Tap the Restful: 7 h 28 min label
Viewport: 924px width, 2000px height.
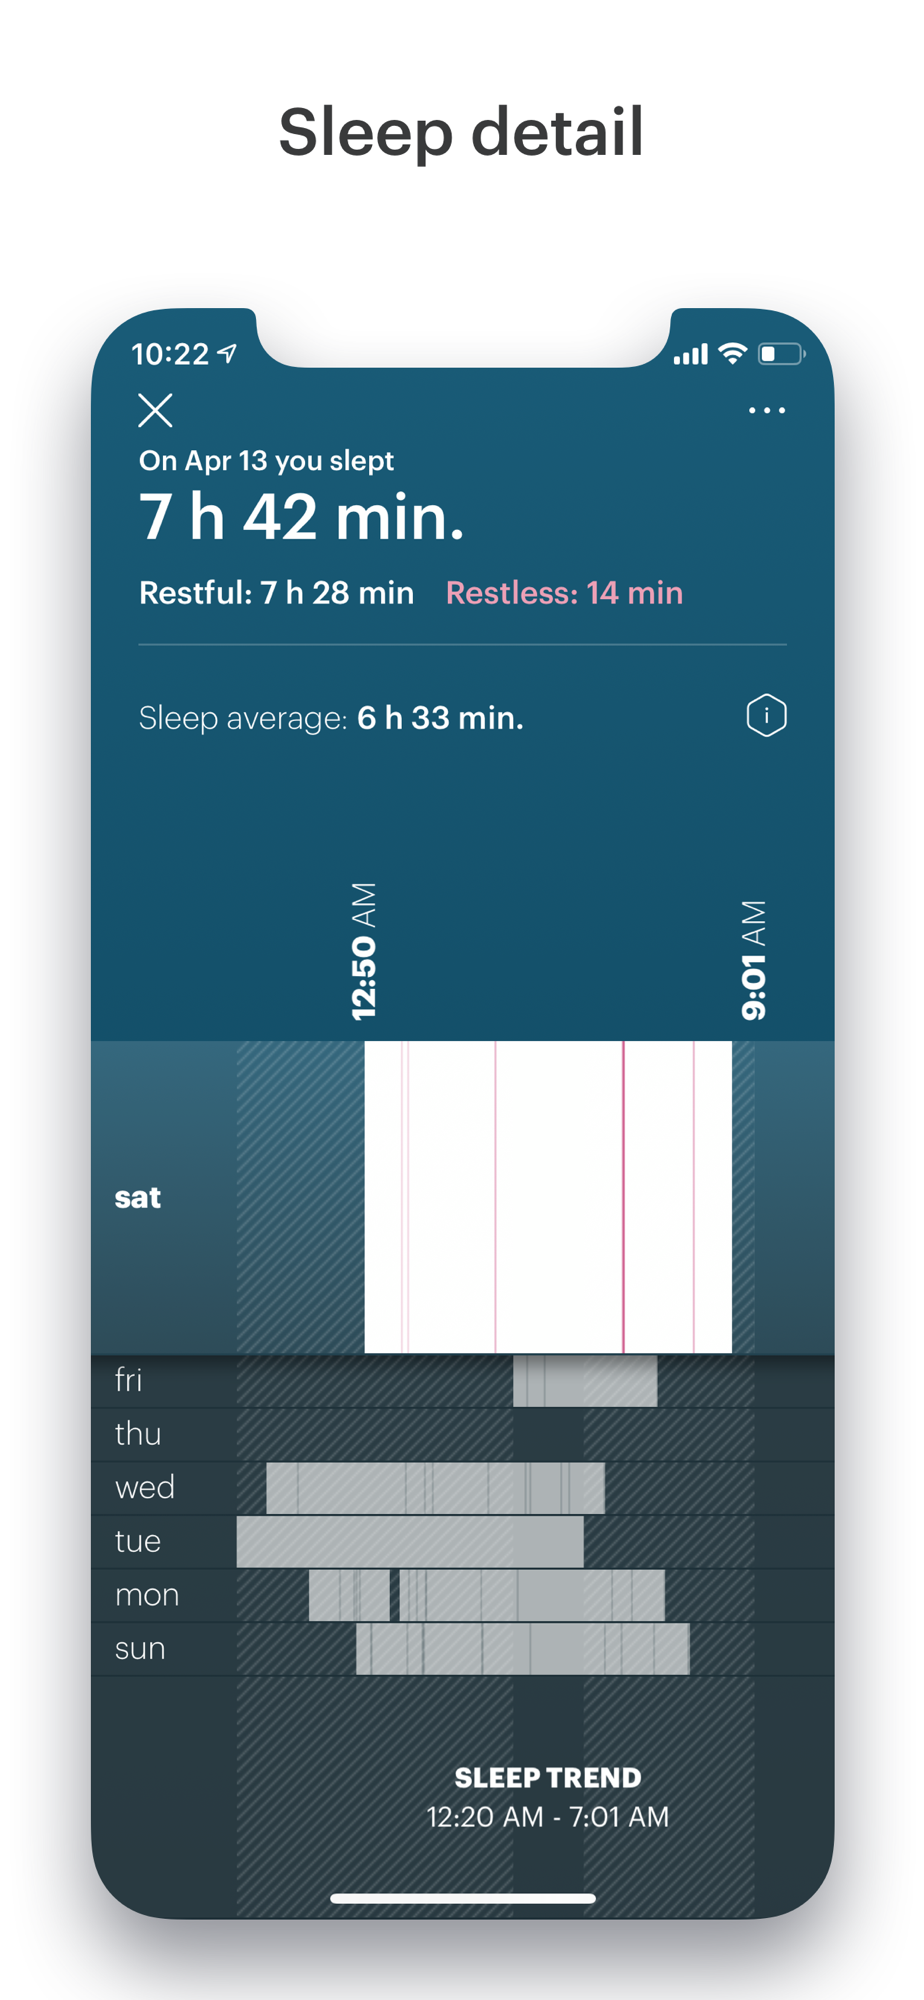click(x=276, y=593)
